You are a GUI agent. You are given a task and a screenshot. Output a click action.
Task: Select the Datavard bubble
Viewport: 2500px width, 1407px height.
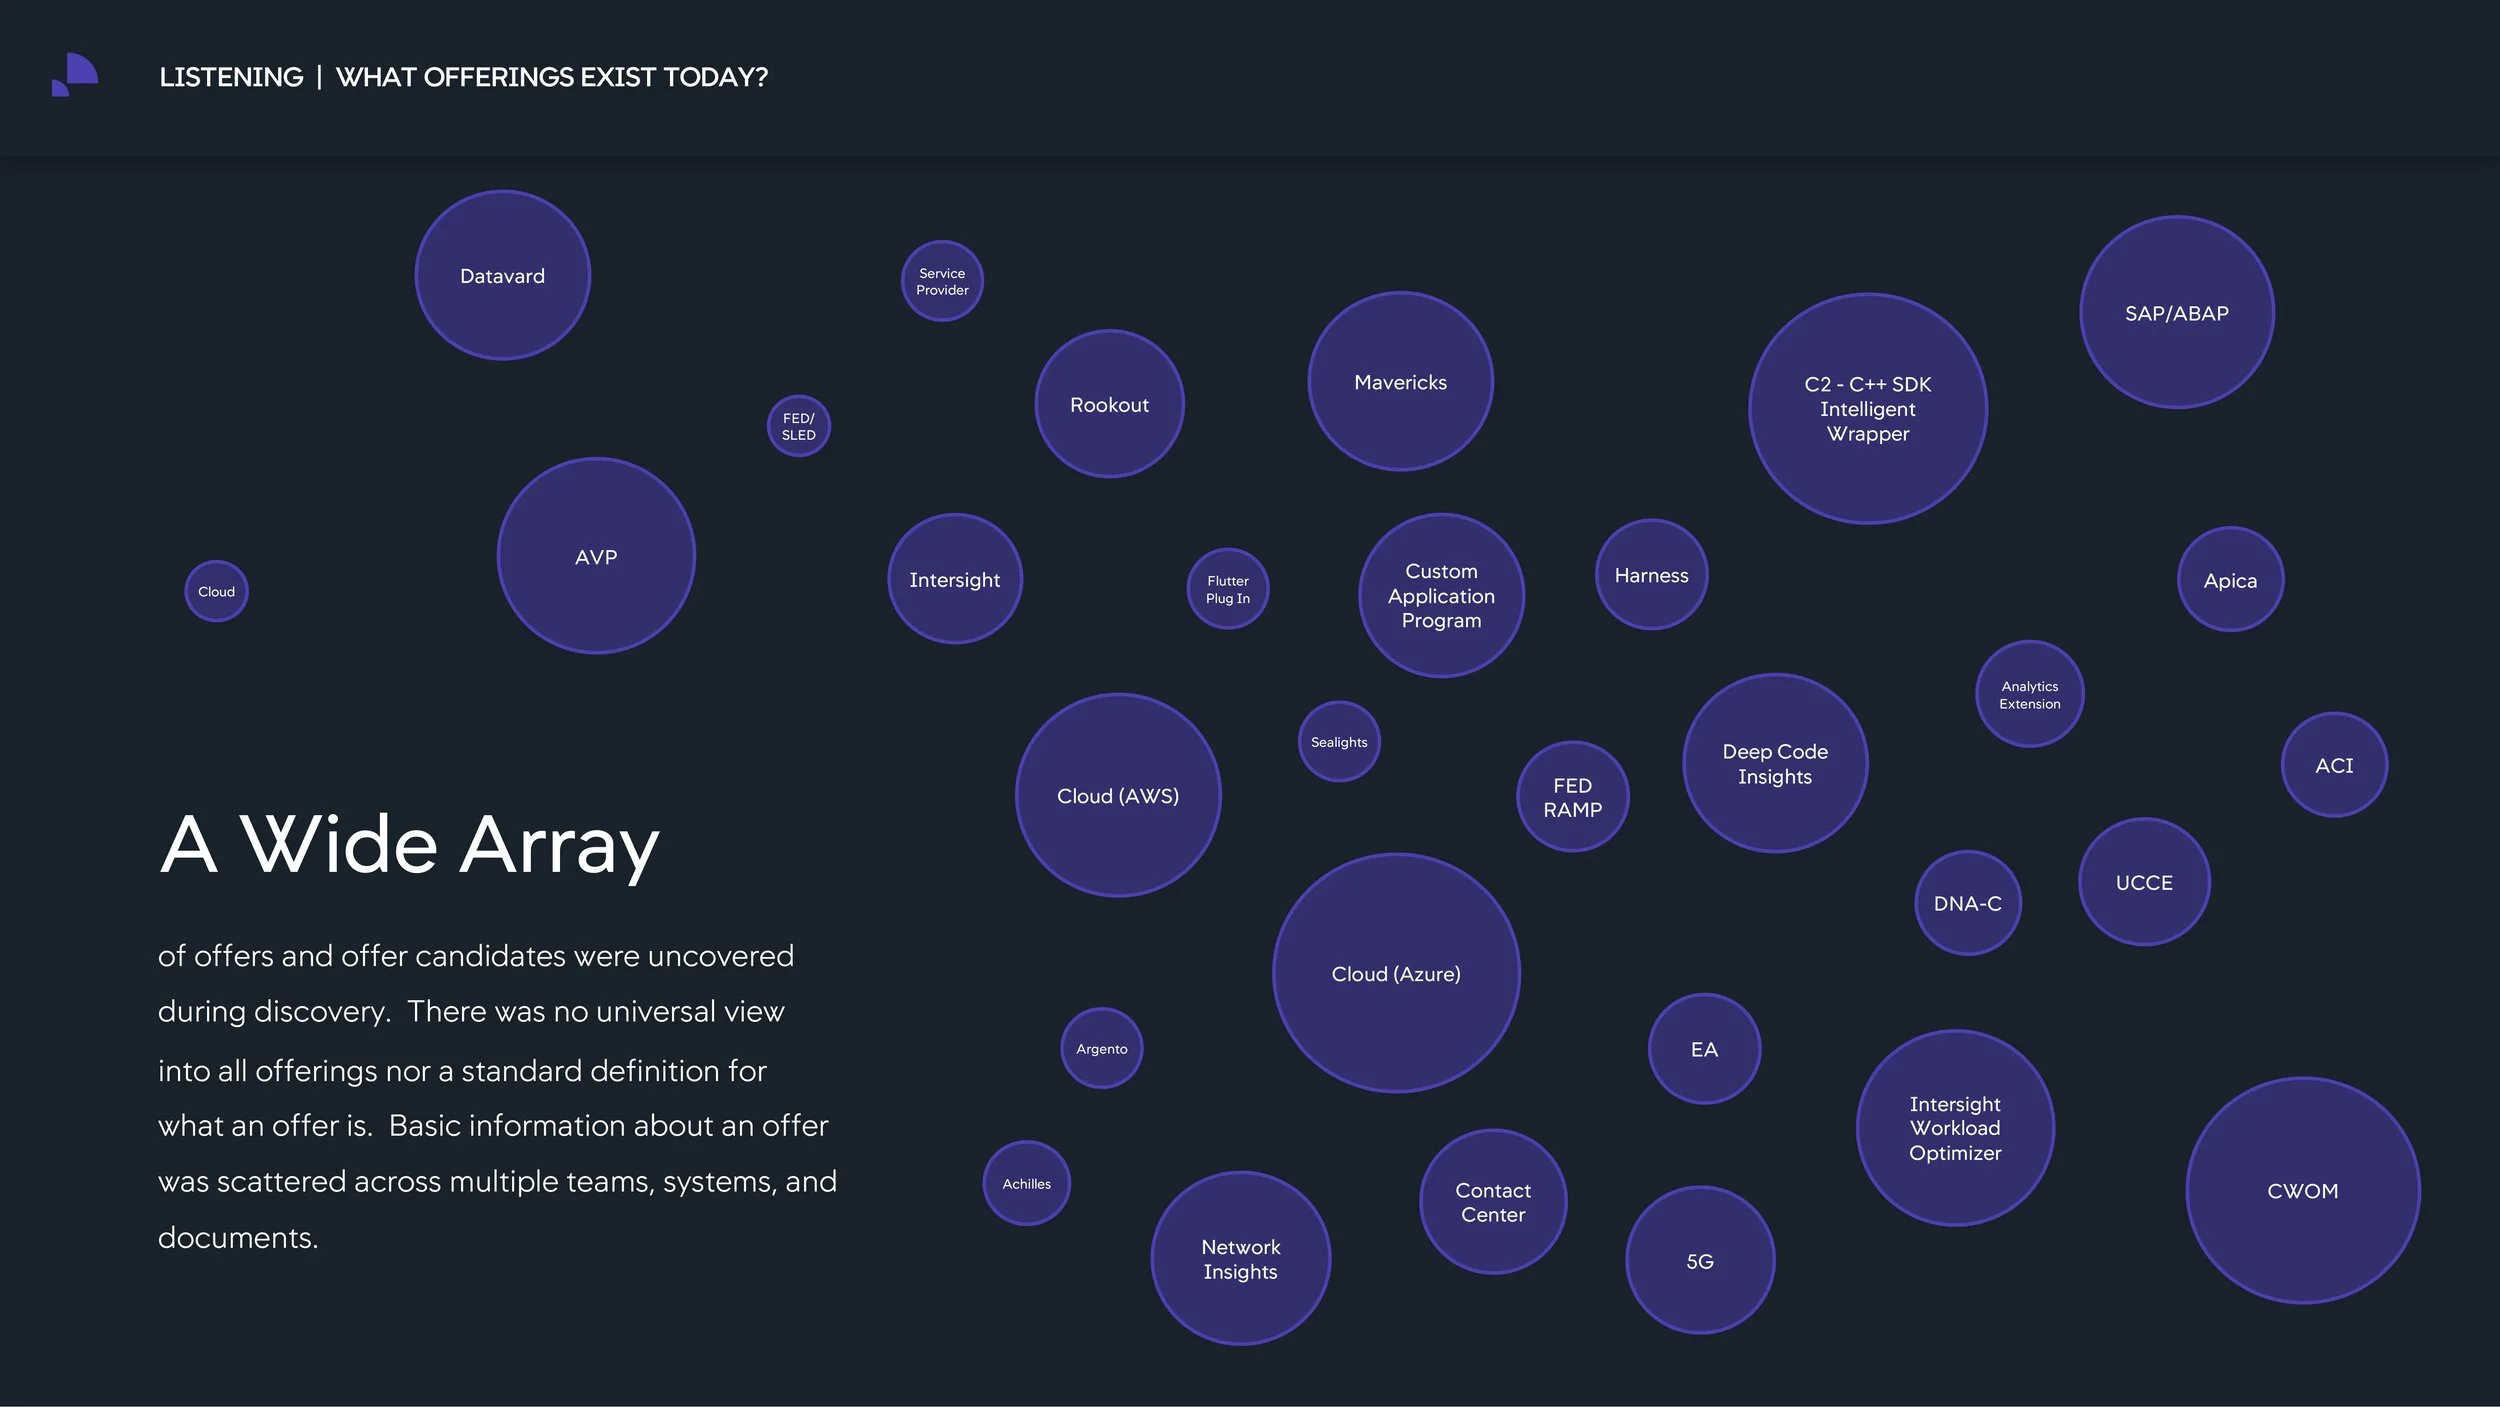pyautogui.click(x=502, y=276)
